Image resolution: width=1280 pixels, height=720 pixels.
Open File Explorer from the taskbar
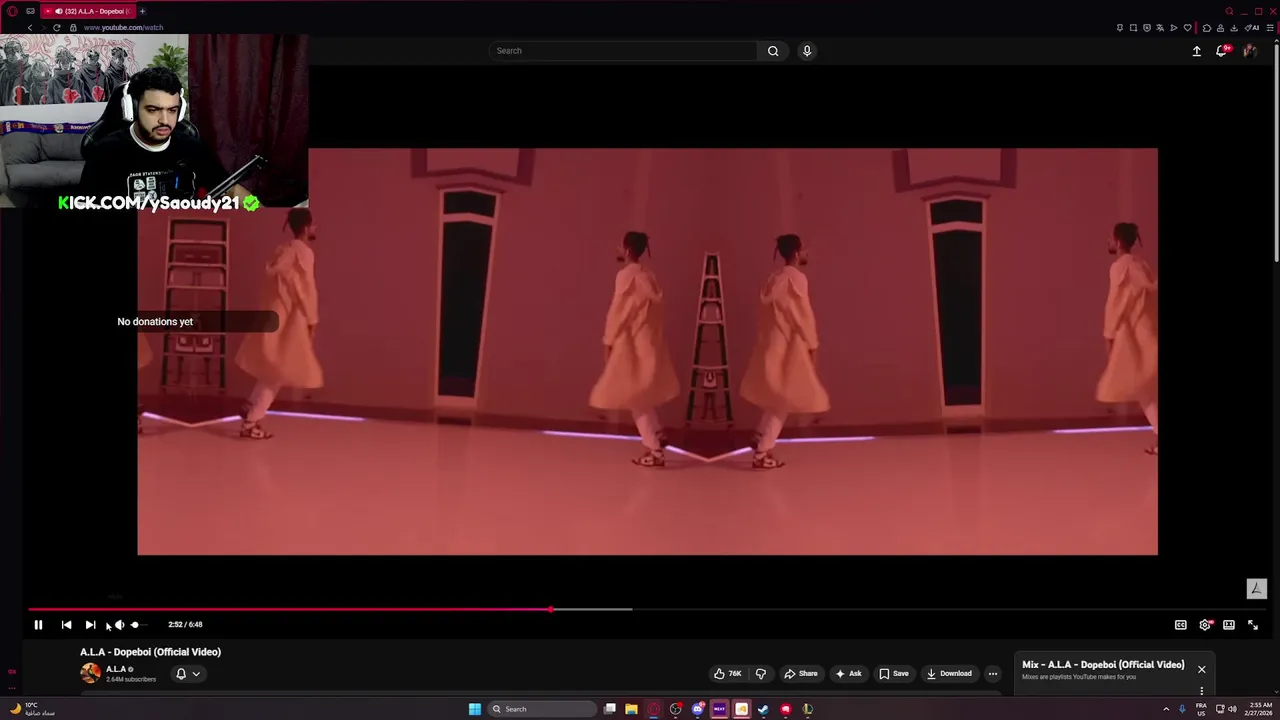tap(632, 709)
